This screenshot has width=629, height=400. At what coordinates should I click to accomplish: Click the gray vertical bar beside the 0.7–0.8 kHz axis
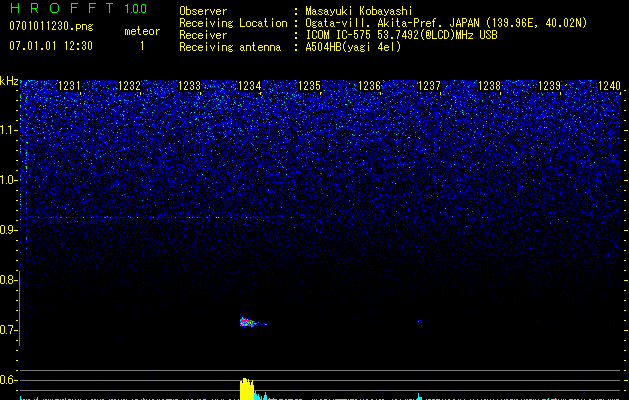coord(19,308)
